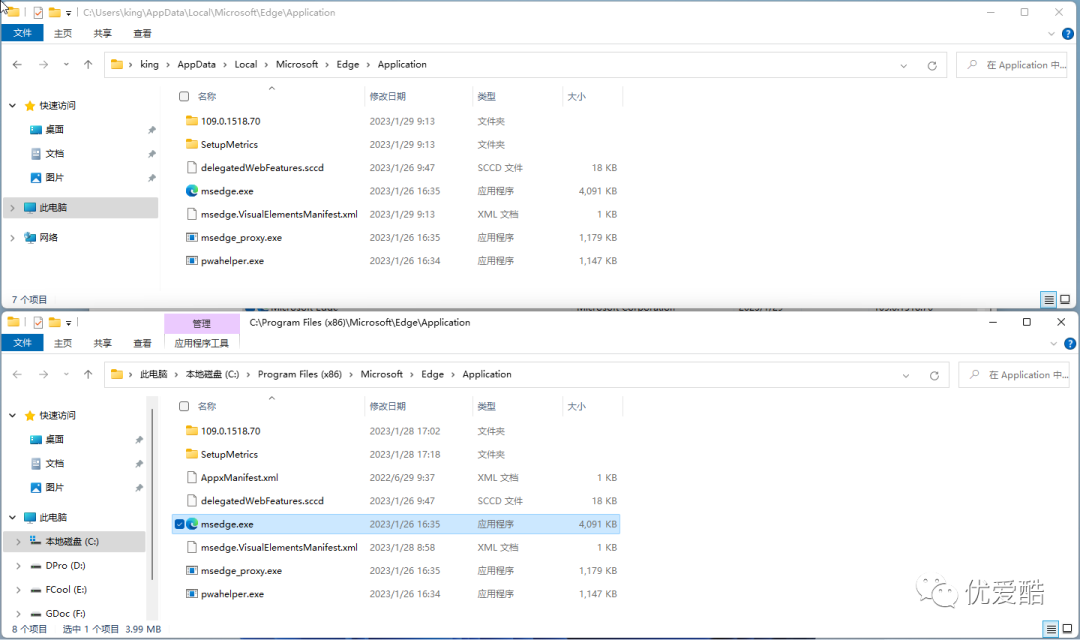Refresh the bottom window folder view

(934, 375)
